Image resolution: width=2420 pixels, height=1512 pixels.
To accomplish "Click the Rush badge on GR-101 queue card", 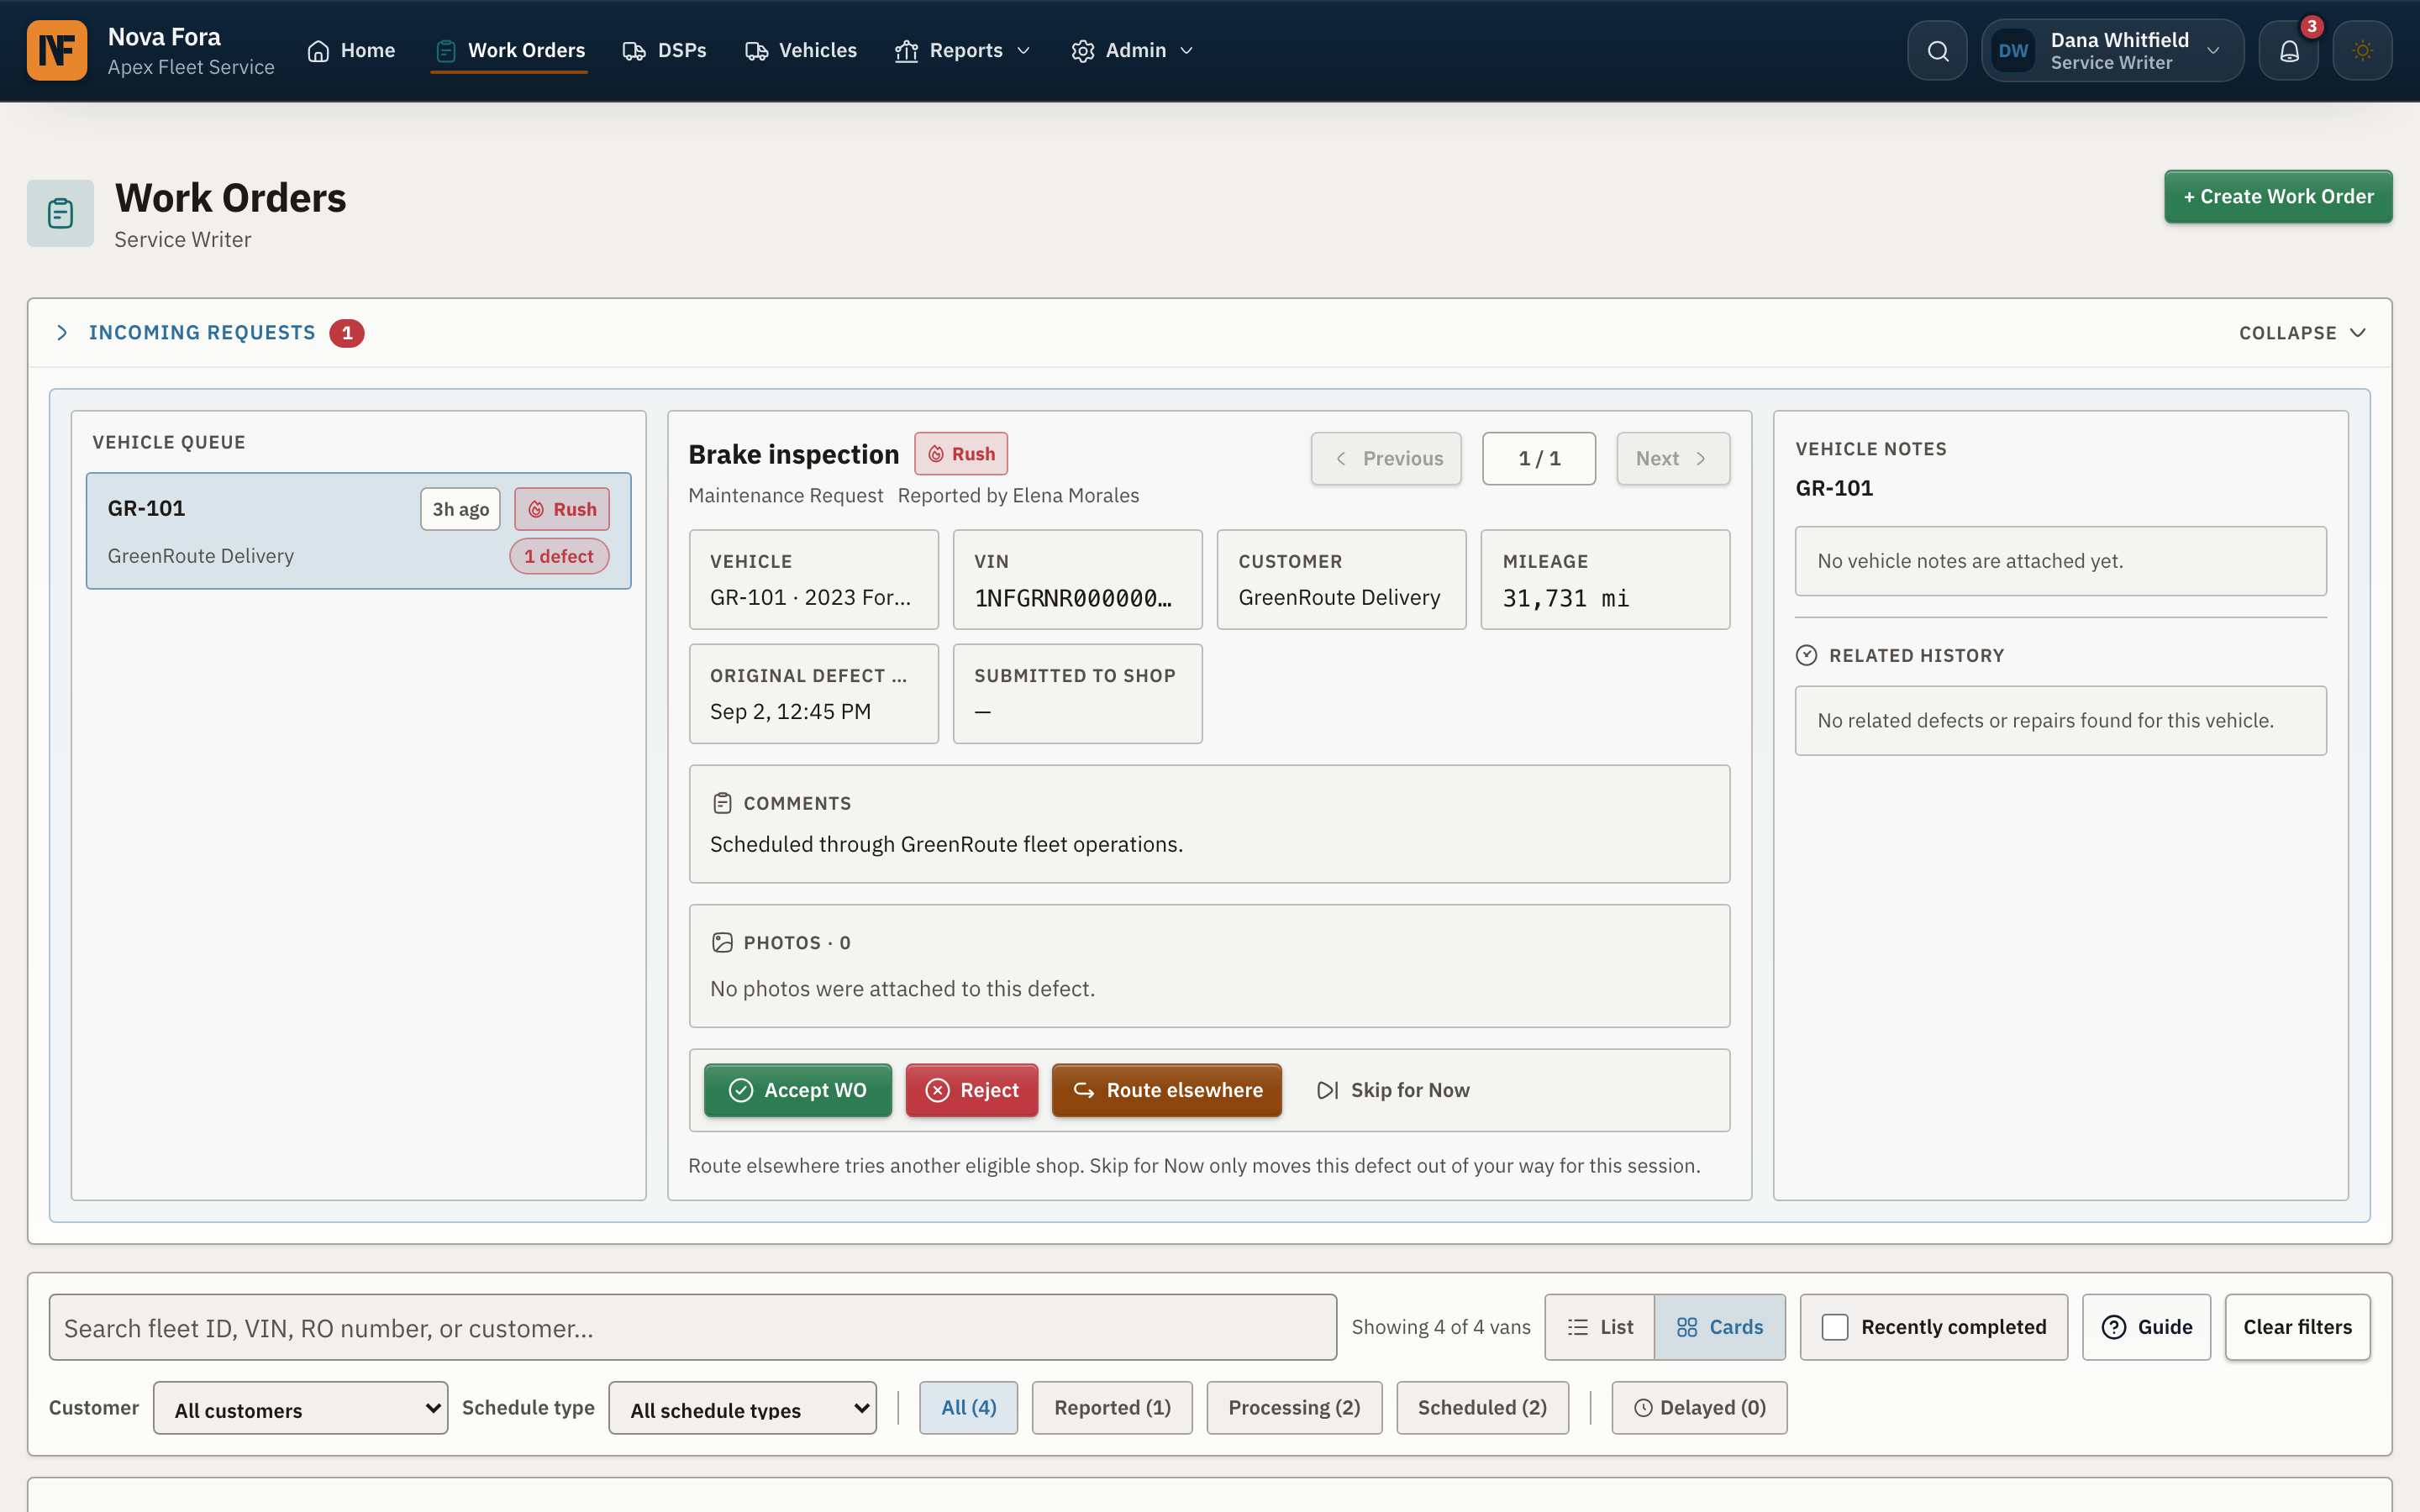I will tap(562, 509).
